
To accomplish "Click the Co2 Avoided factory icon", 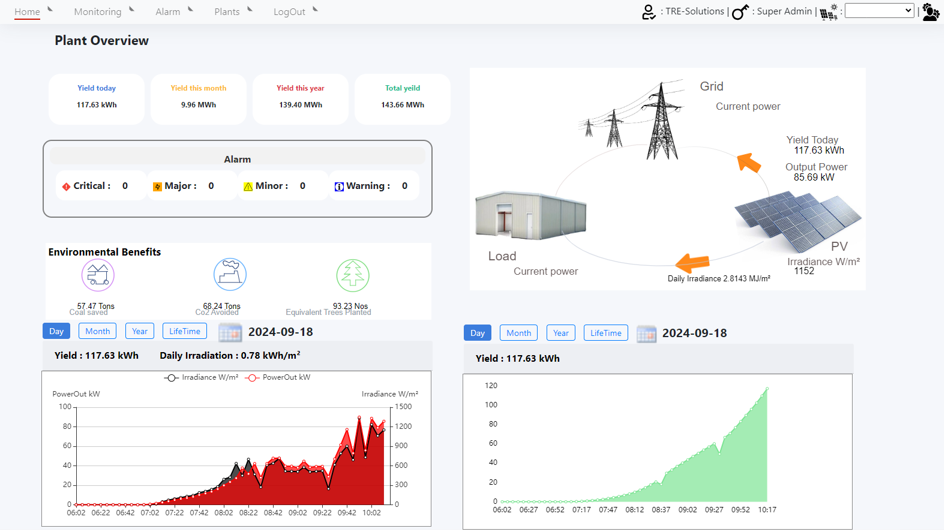I will [x=230, y=274].
